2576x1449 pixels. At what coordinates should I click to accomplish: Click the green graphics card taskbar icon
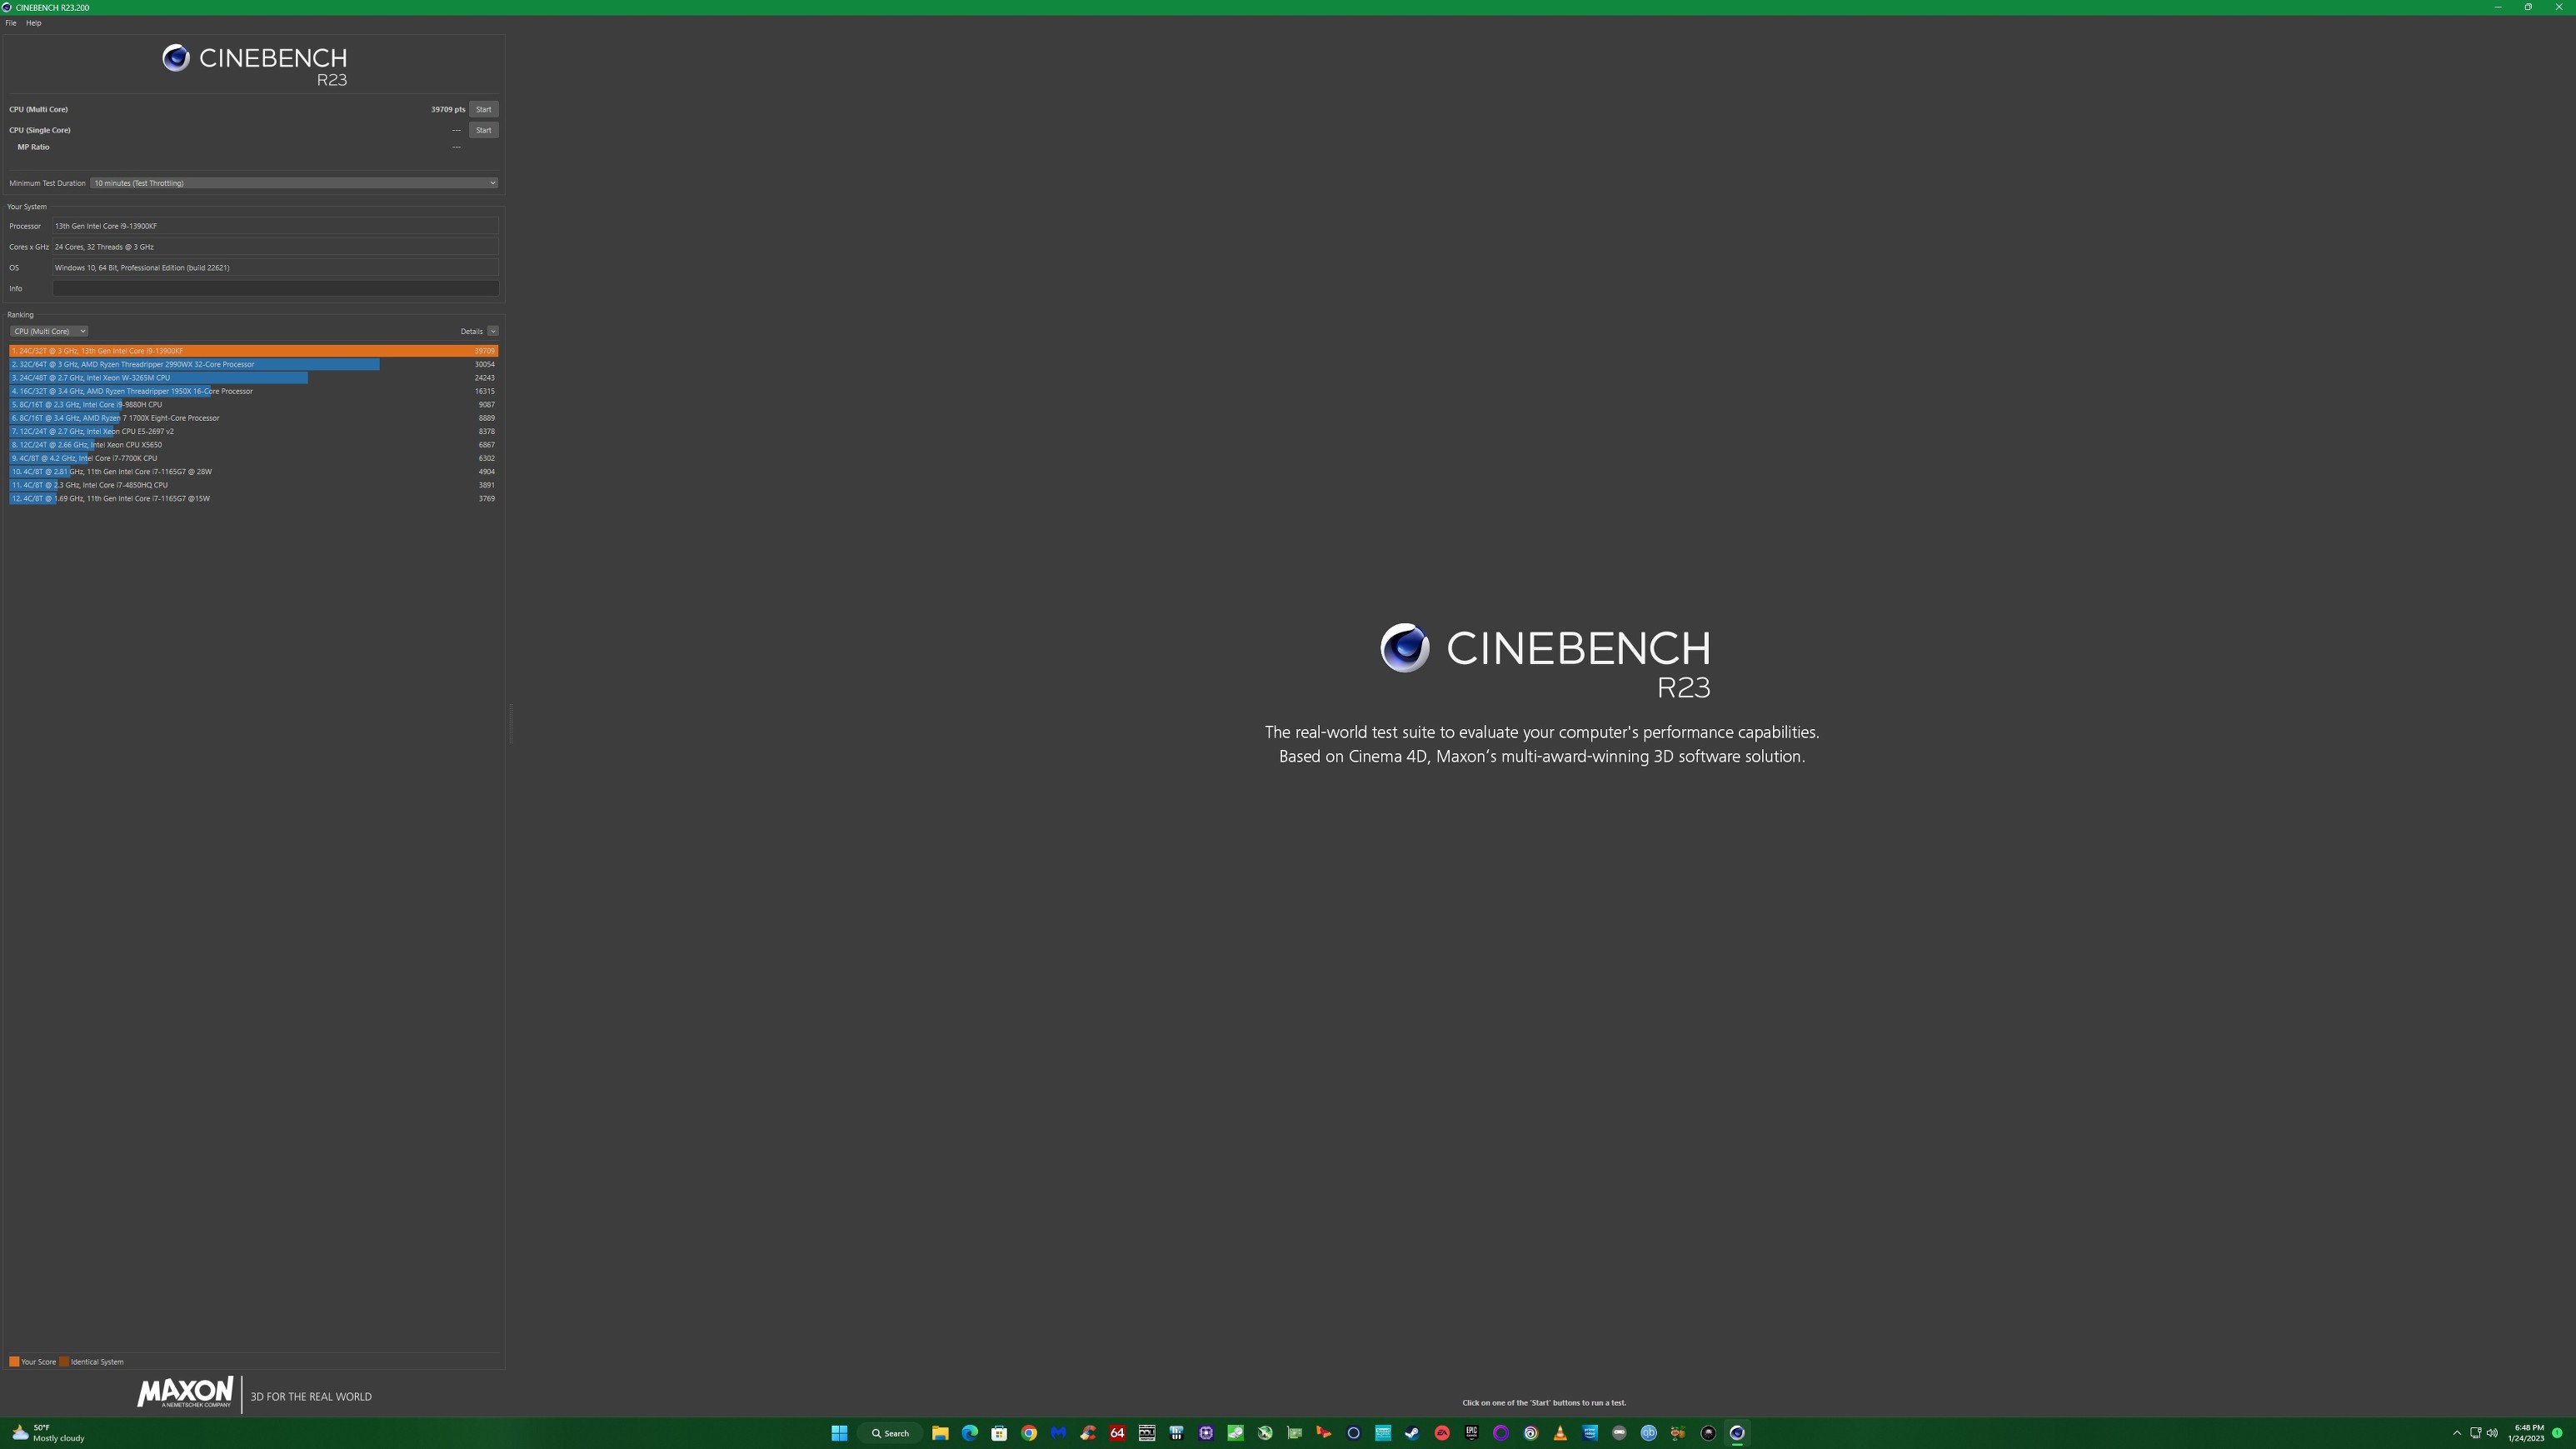tap(1294, 1433)
